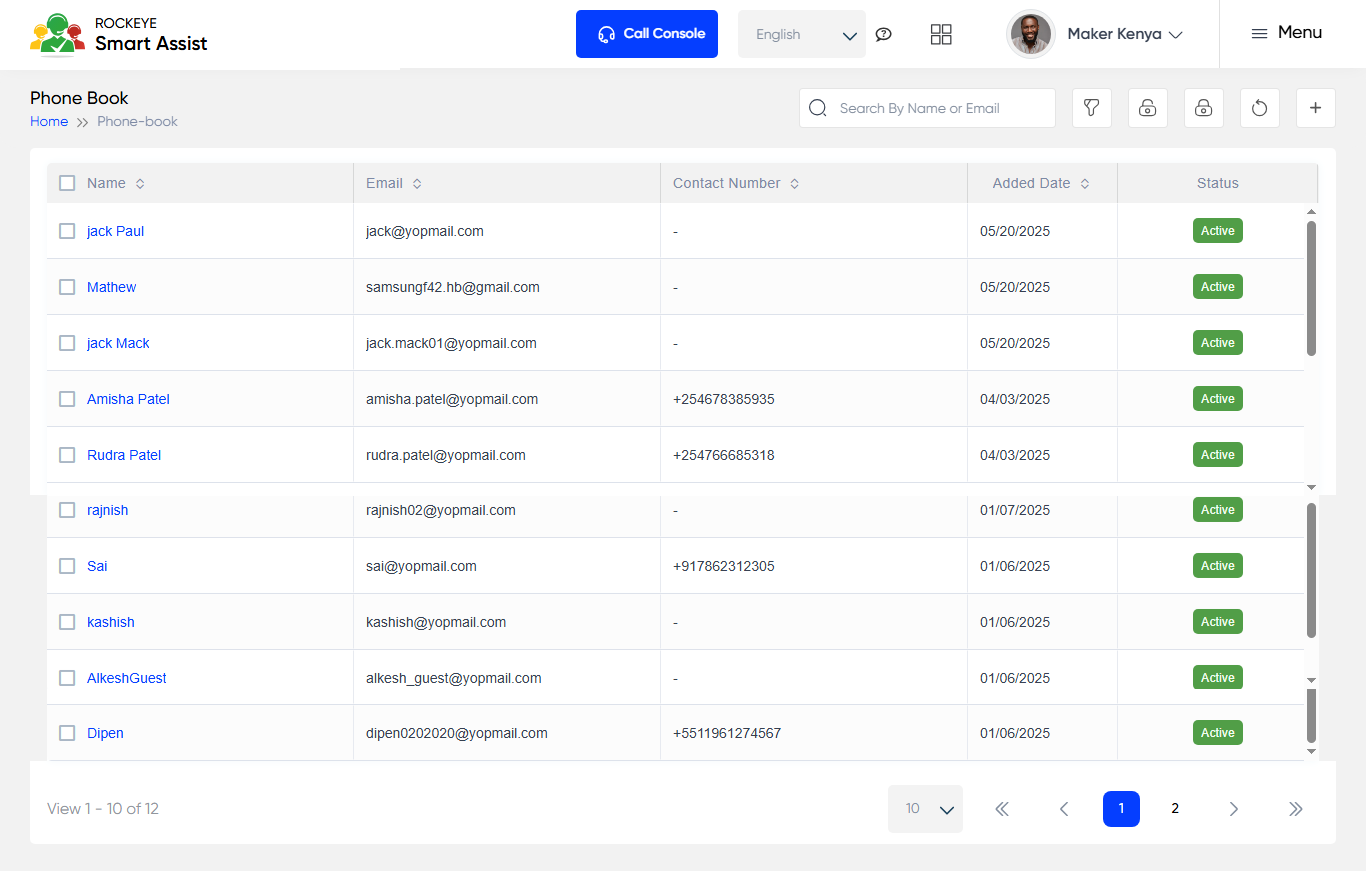
Task: Tick the select-all checkbox in header
Action: click(67, 183)
